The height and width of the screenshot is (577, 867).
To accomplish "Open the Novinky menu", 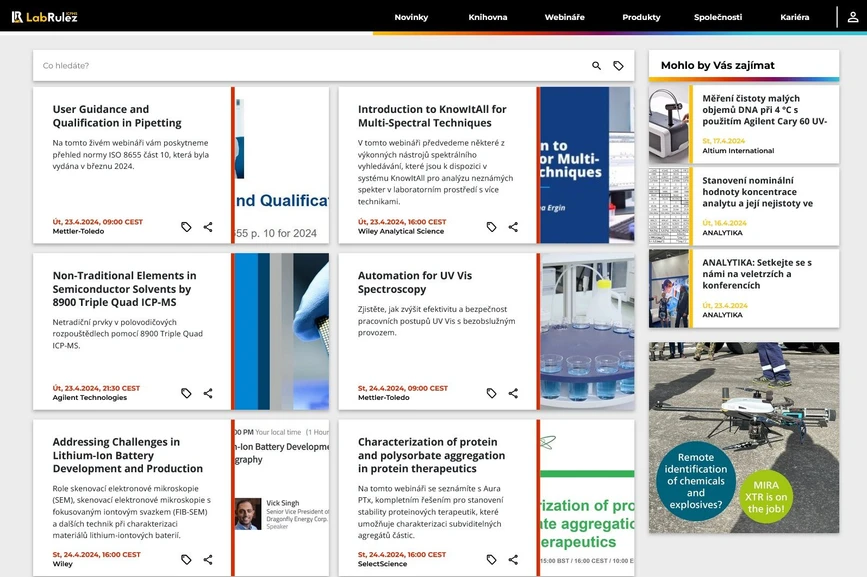I will coord(411,17).
